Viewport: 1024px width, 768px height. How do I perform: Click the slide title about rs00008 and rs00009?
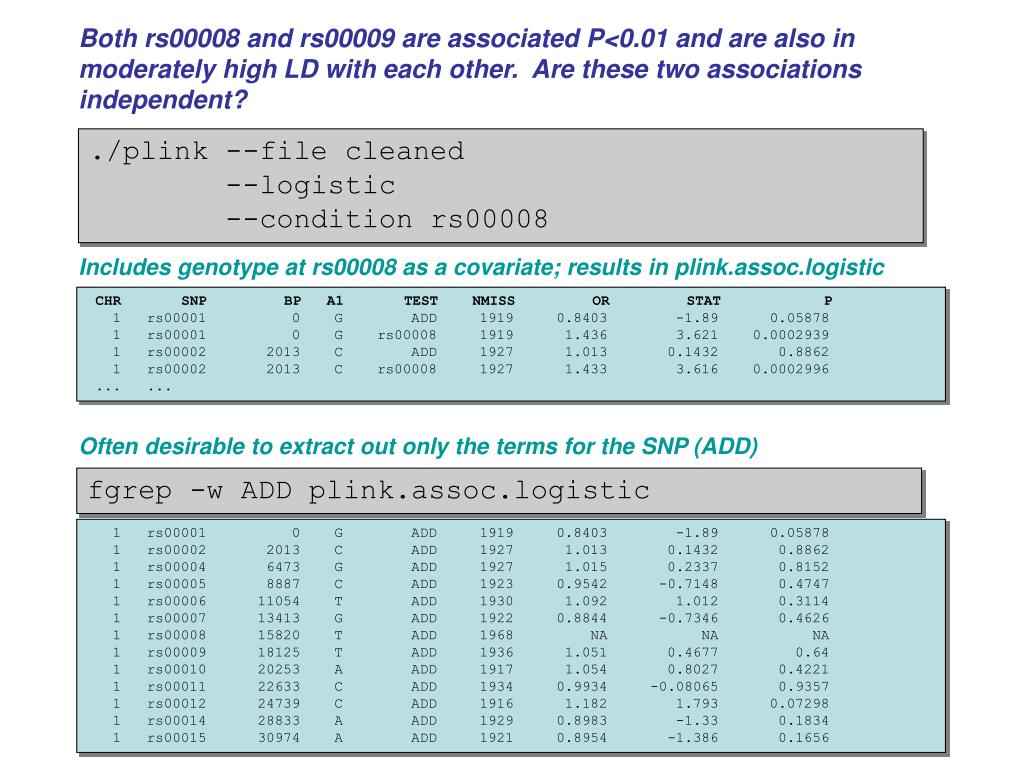tap(470, 69)
